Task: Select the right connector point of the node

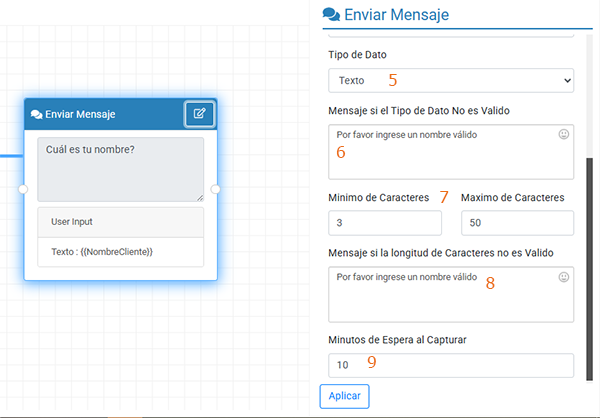Action: 214,189
